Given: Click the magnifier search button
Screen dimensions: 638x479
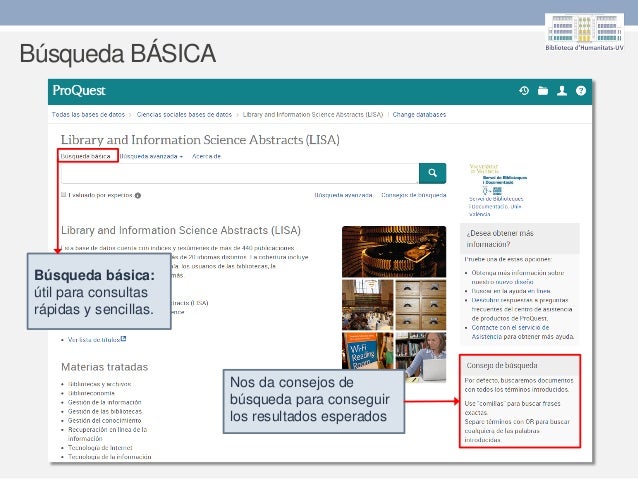Looking at the screenshot, I should tap(433, 173).
